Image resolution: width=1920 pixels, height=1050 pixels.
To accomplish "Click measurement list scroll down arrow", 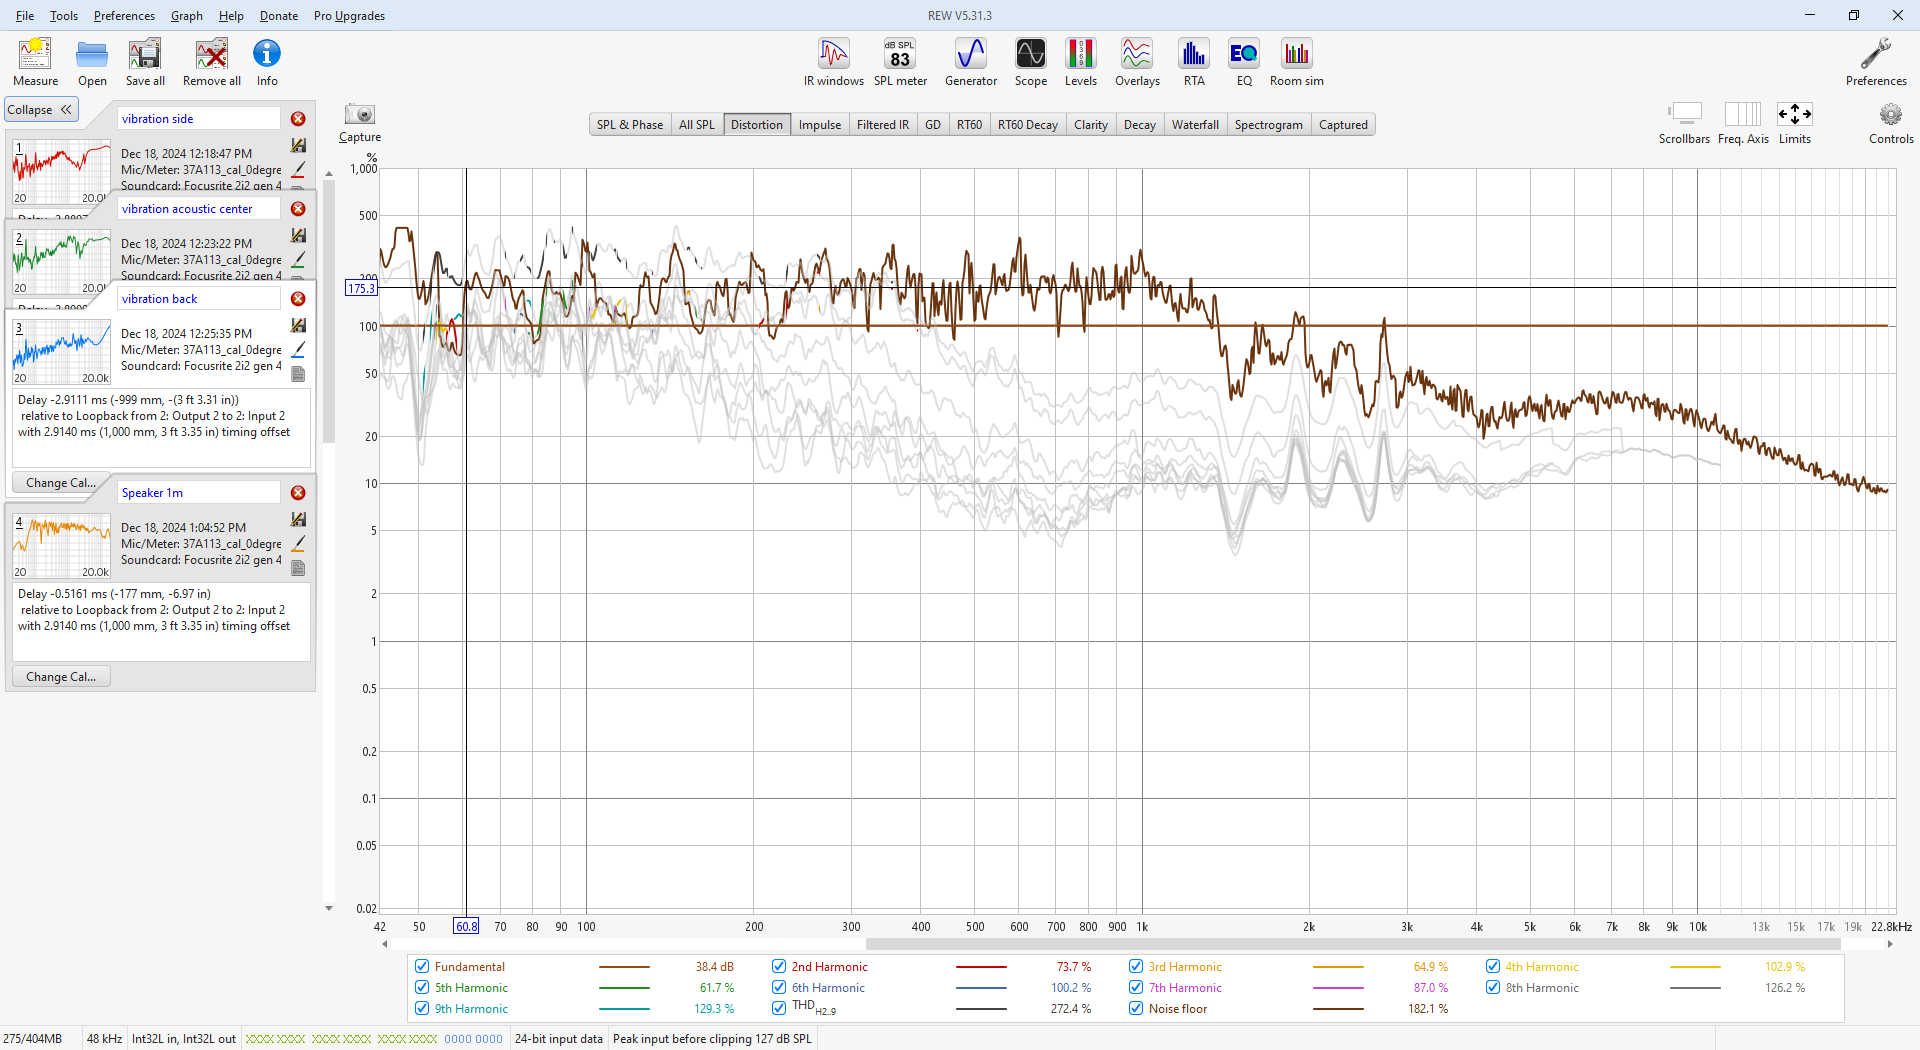I will 329,908.
